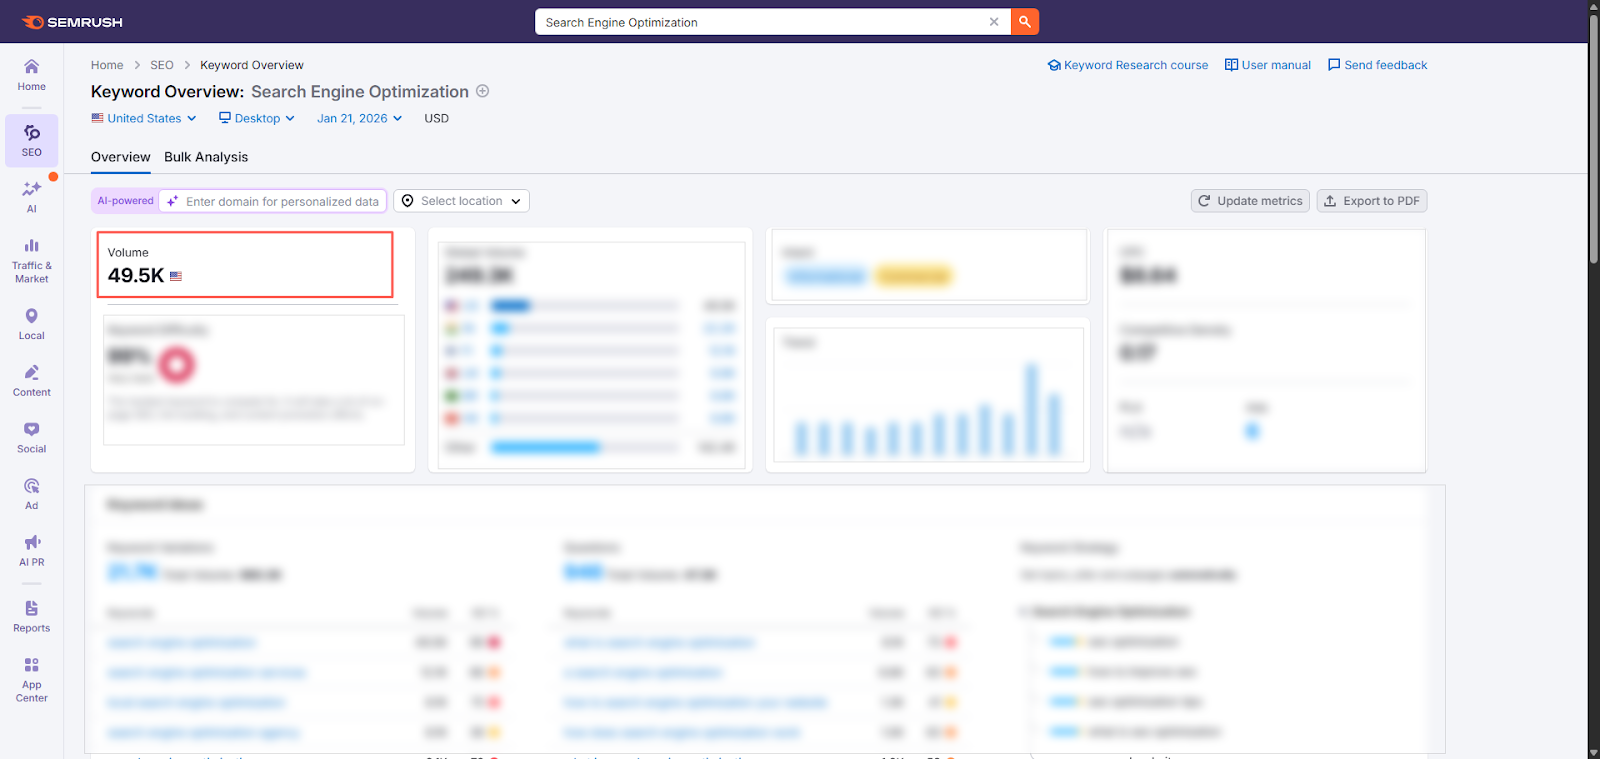Open the Traffic & Market section

(x=32, y=260)
